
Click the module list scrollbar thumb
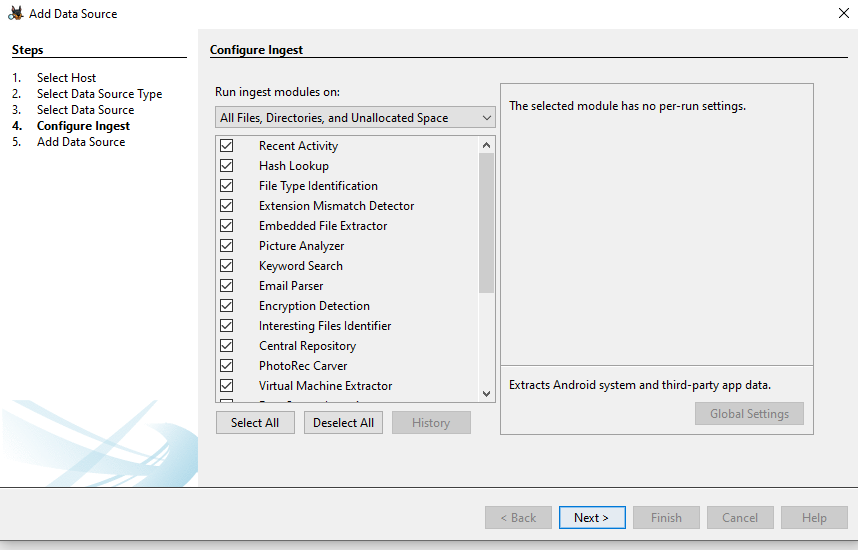(x=487, y=222)
